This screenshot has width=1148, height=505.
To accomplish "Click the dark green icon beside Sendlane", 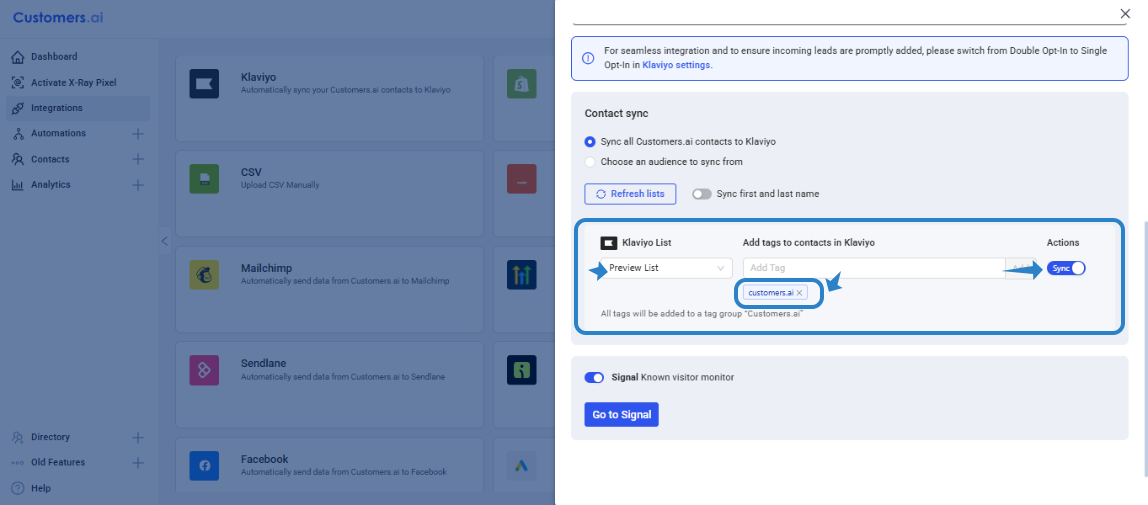I will tap(522, 370).
